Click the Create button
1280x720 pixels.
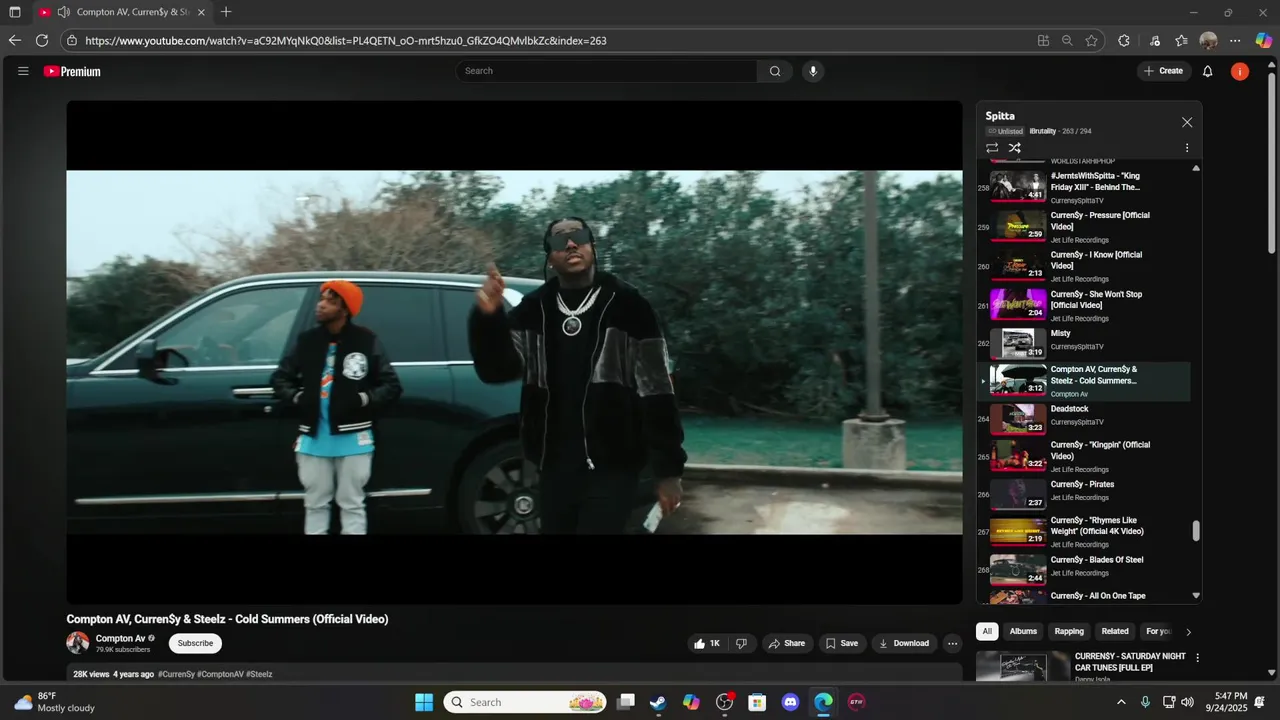tap(1164, 71)
